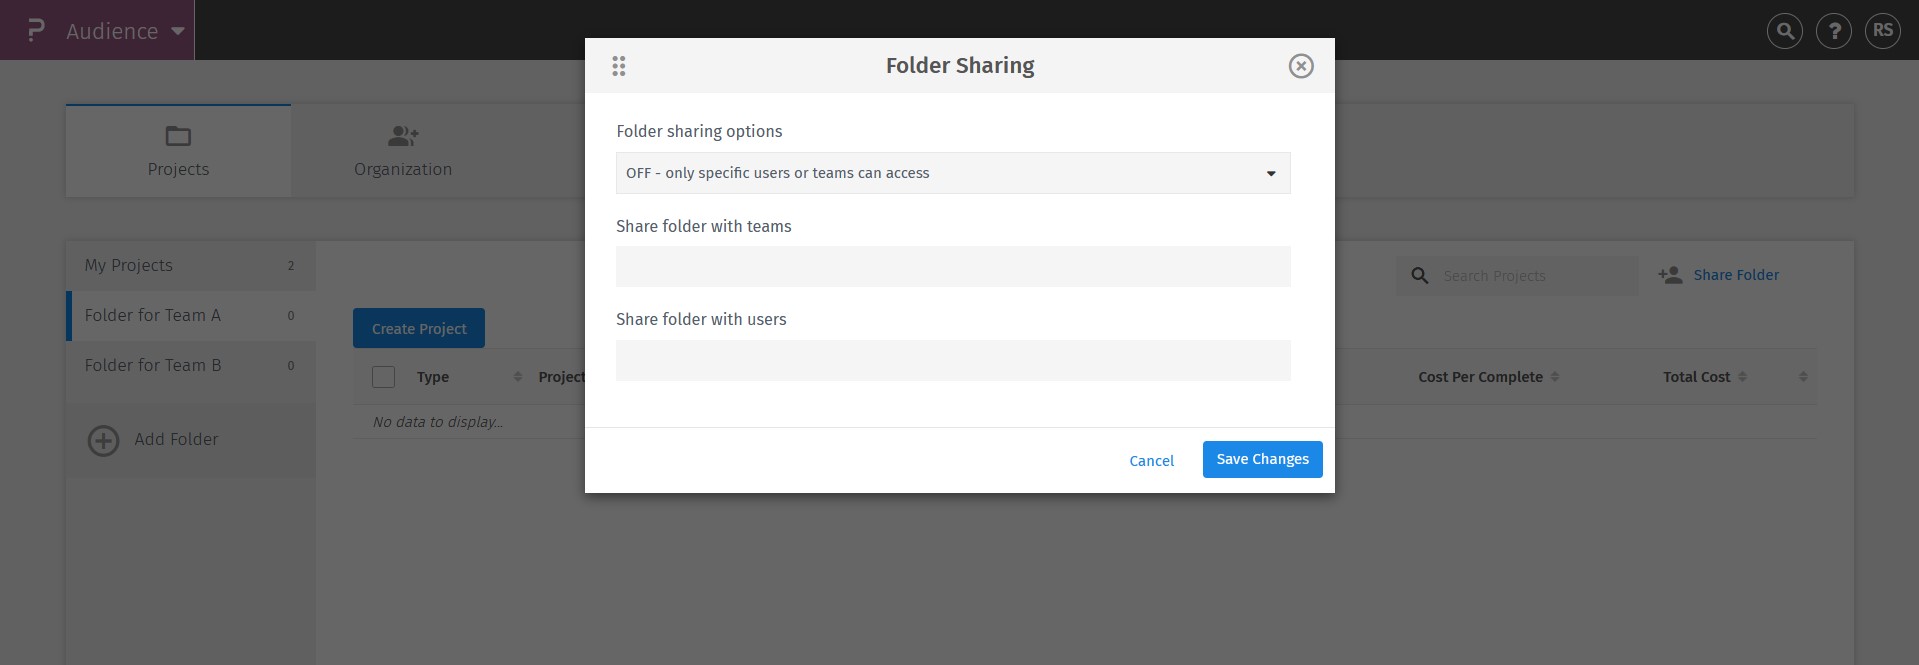This screenshot has height=665, width=1919.
Task: Open the RS user profile avatar
Action: 1882,31
